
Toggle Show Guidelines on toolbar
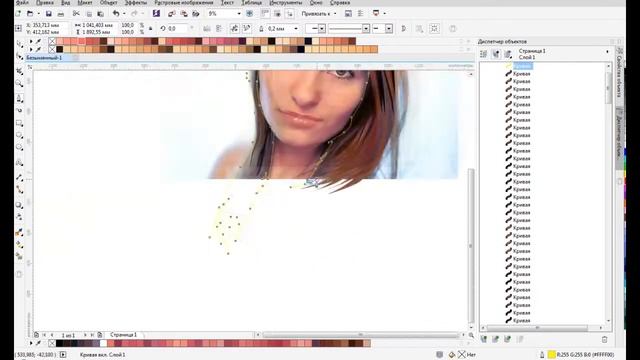tap(290, 13)
